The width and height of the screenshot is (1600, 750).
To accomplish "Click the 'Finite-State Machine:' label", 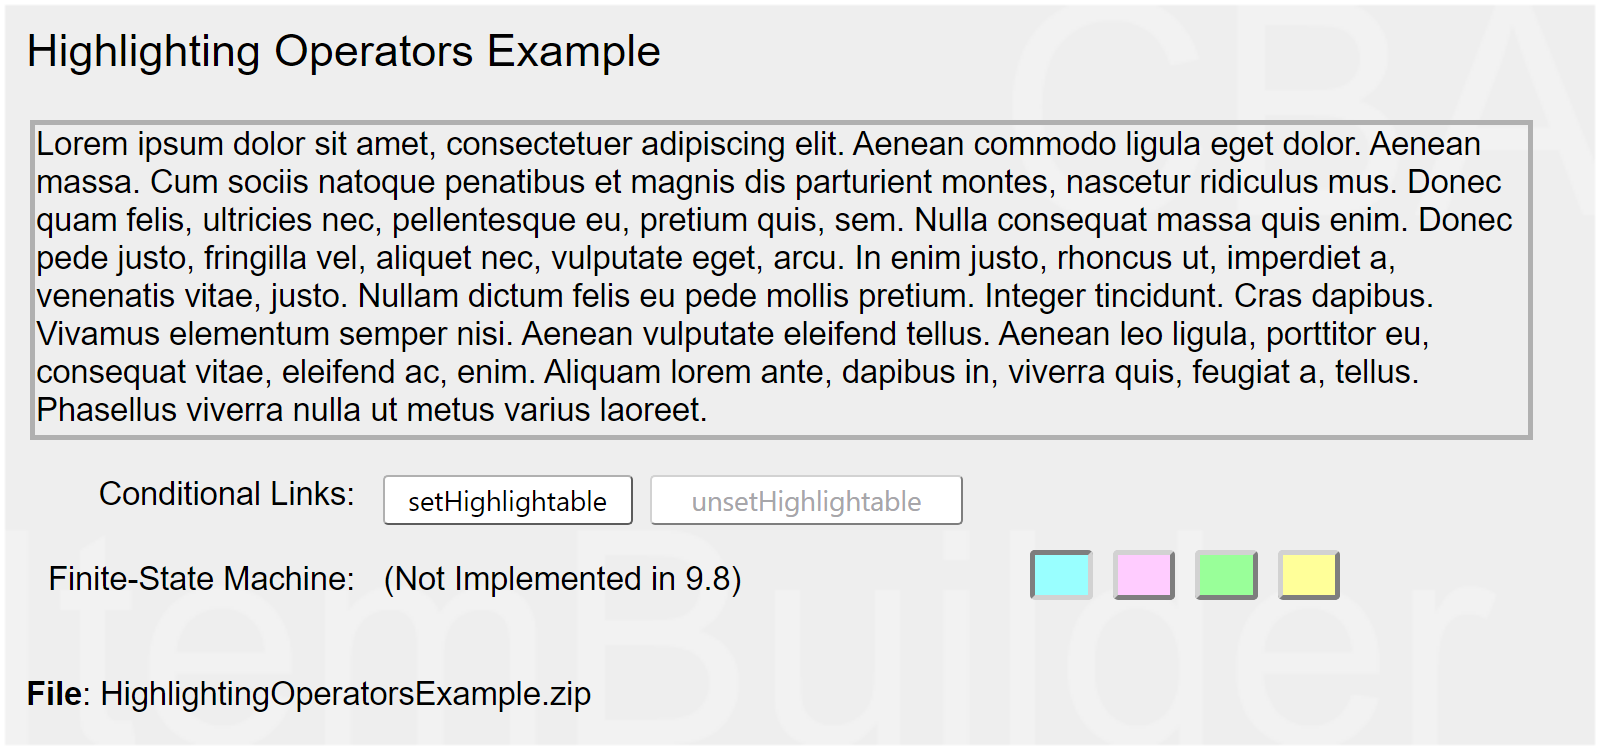I will pyautogui.click(x=201, y=579).
